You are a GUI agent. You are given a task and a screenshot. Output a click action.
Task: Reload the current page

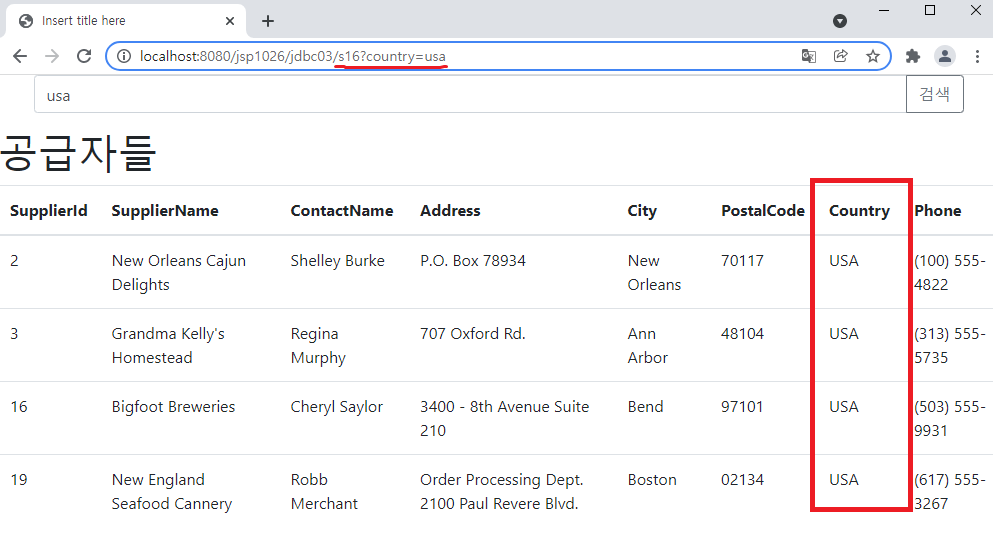(84, 56)
